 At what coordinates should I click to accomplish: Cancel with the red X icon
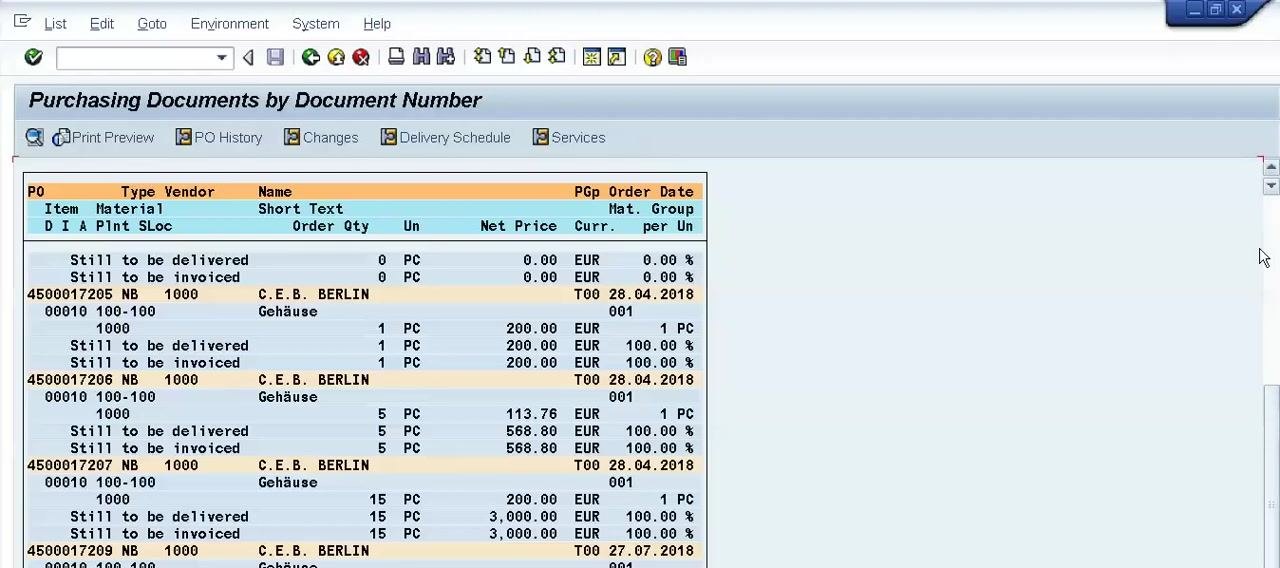(361, 57)
